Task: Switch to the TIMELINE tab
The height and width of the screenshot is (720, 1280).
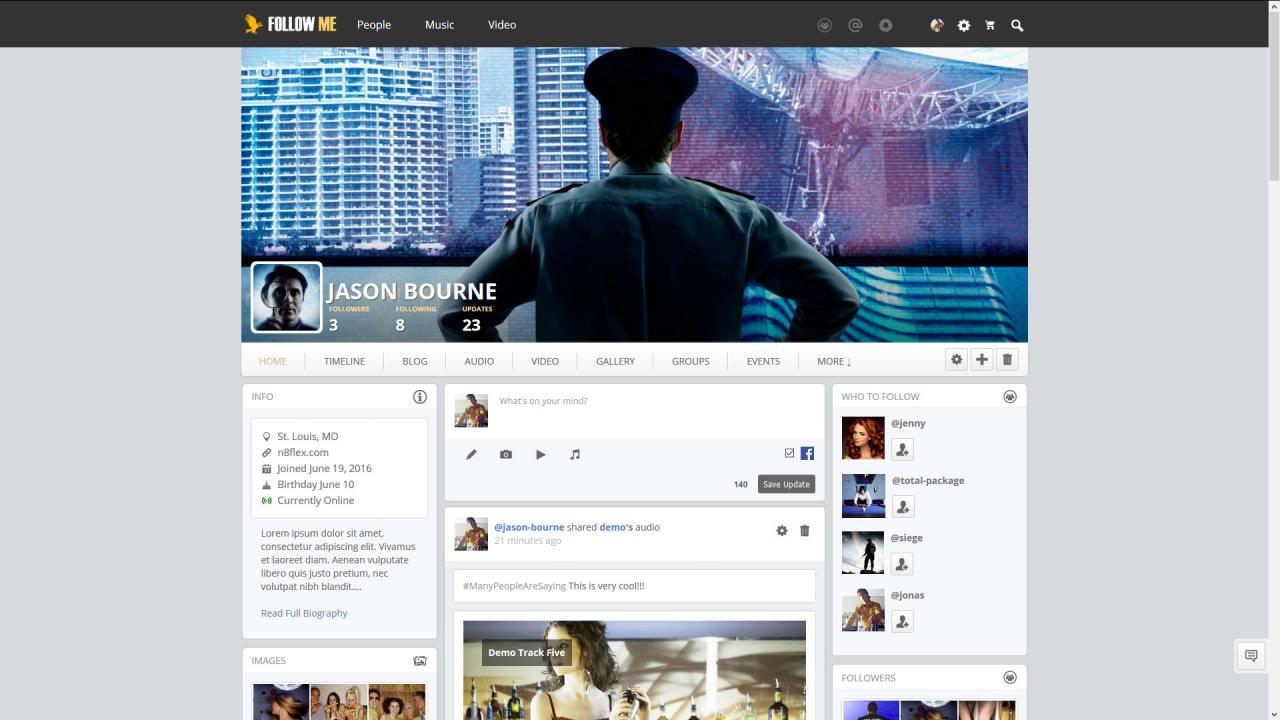Action: point(344,361)
